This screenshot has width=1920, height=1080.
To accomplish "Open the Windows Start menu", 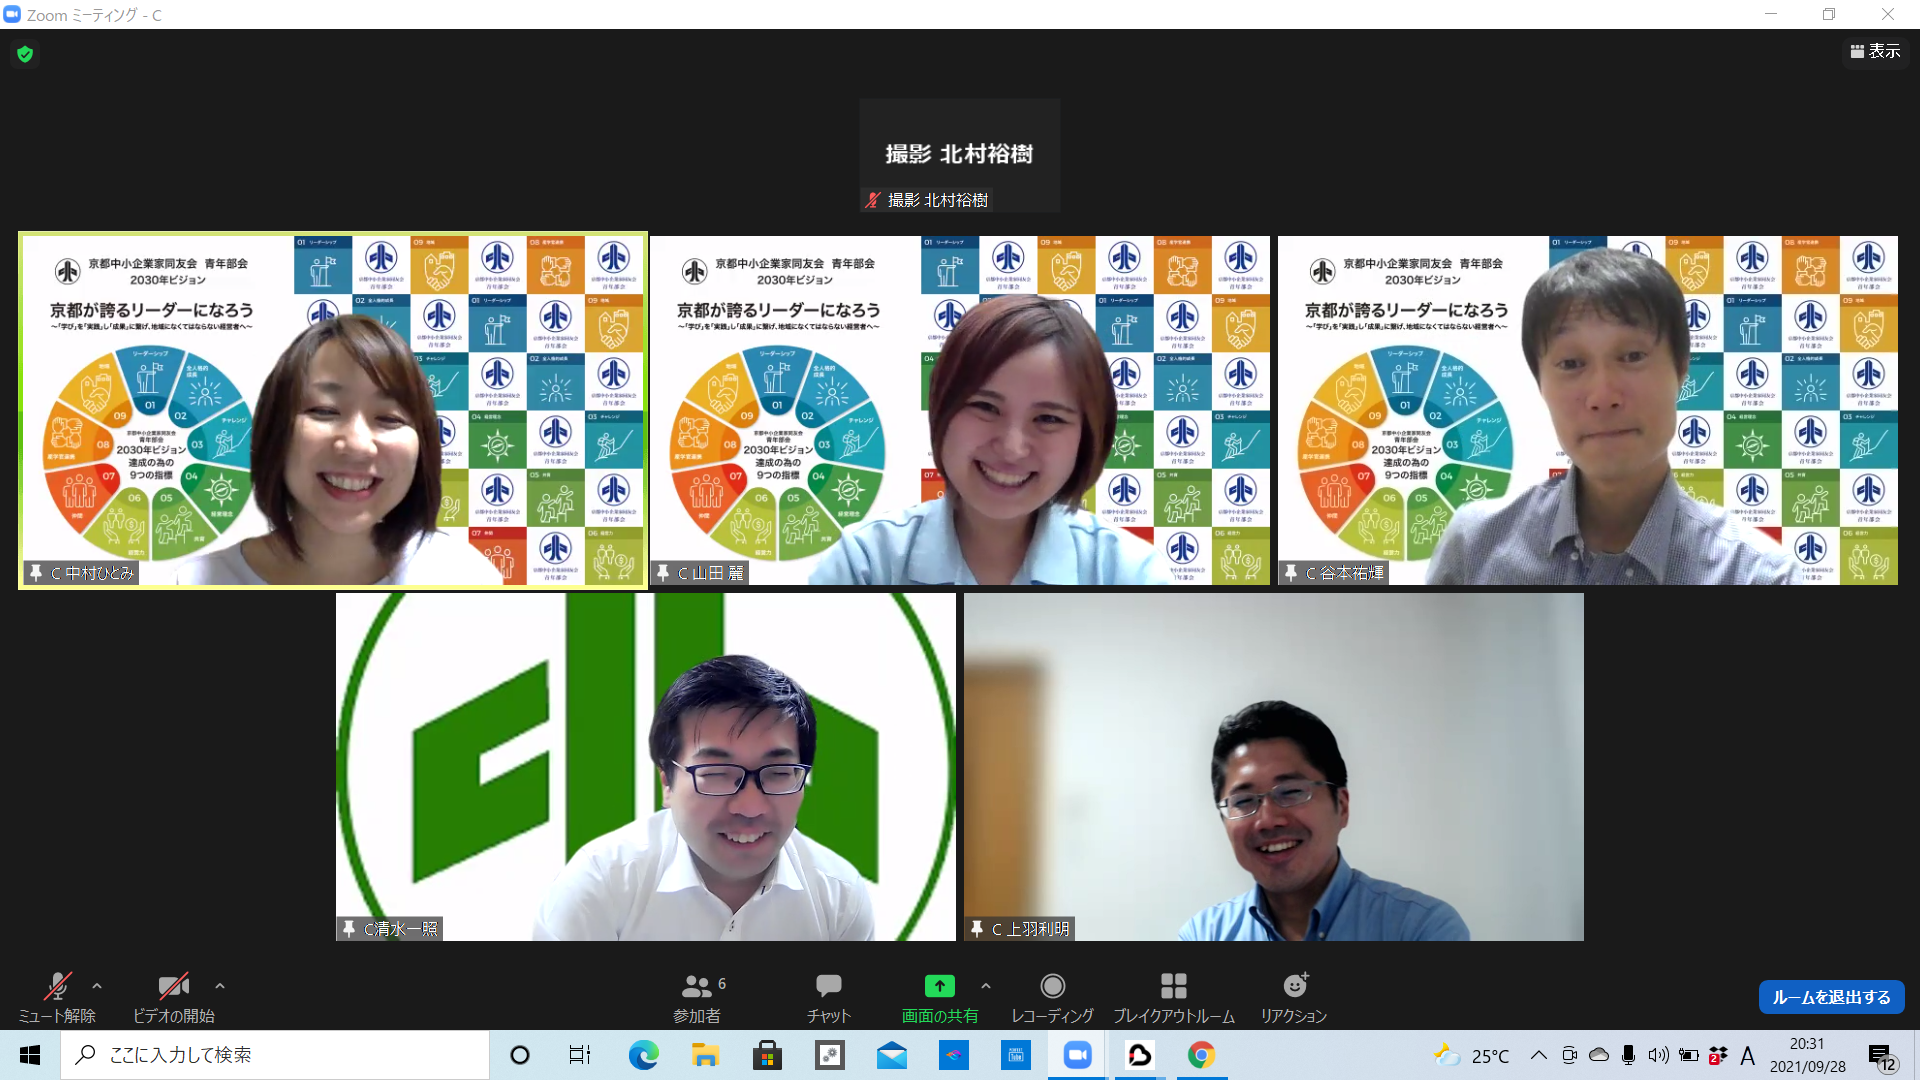I will pyautogui.click(x=30, y=1055).
